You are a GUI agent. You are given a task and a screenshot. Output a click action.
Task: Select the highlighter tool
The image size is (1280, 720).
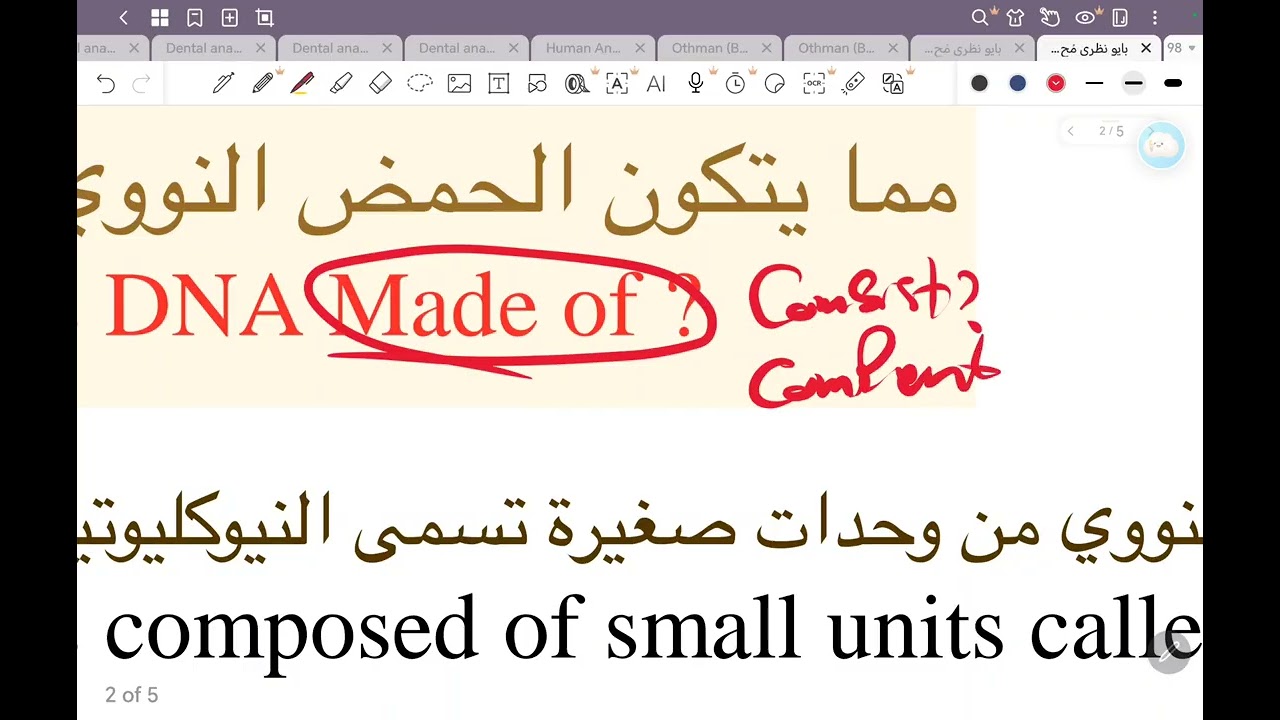tap(341, 84)
